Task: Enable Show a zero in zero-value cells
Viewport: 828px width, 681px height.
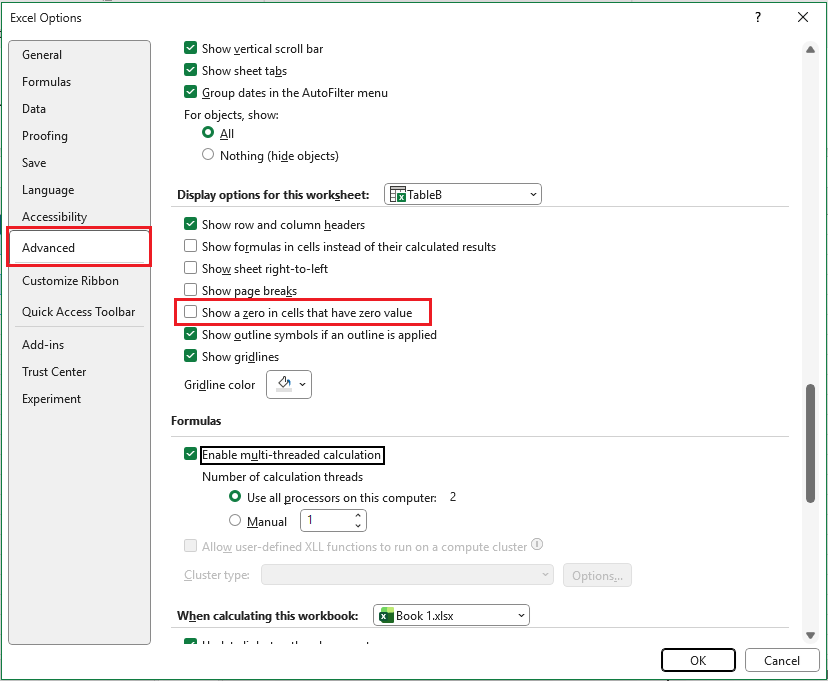Action: 191,312
